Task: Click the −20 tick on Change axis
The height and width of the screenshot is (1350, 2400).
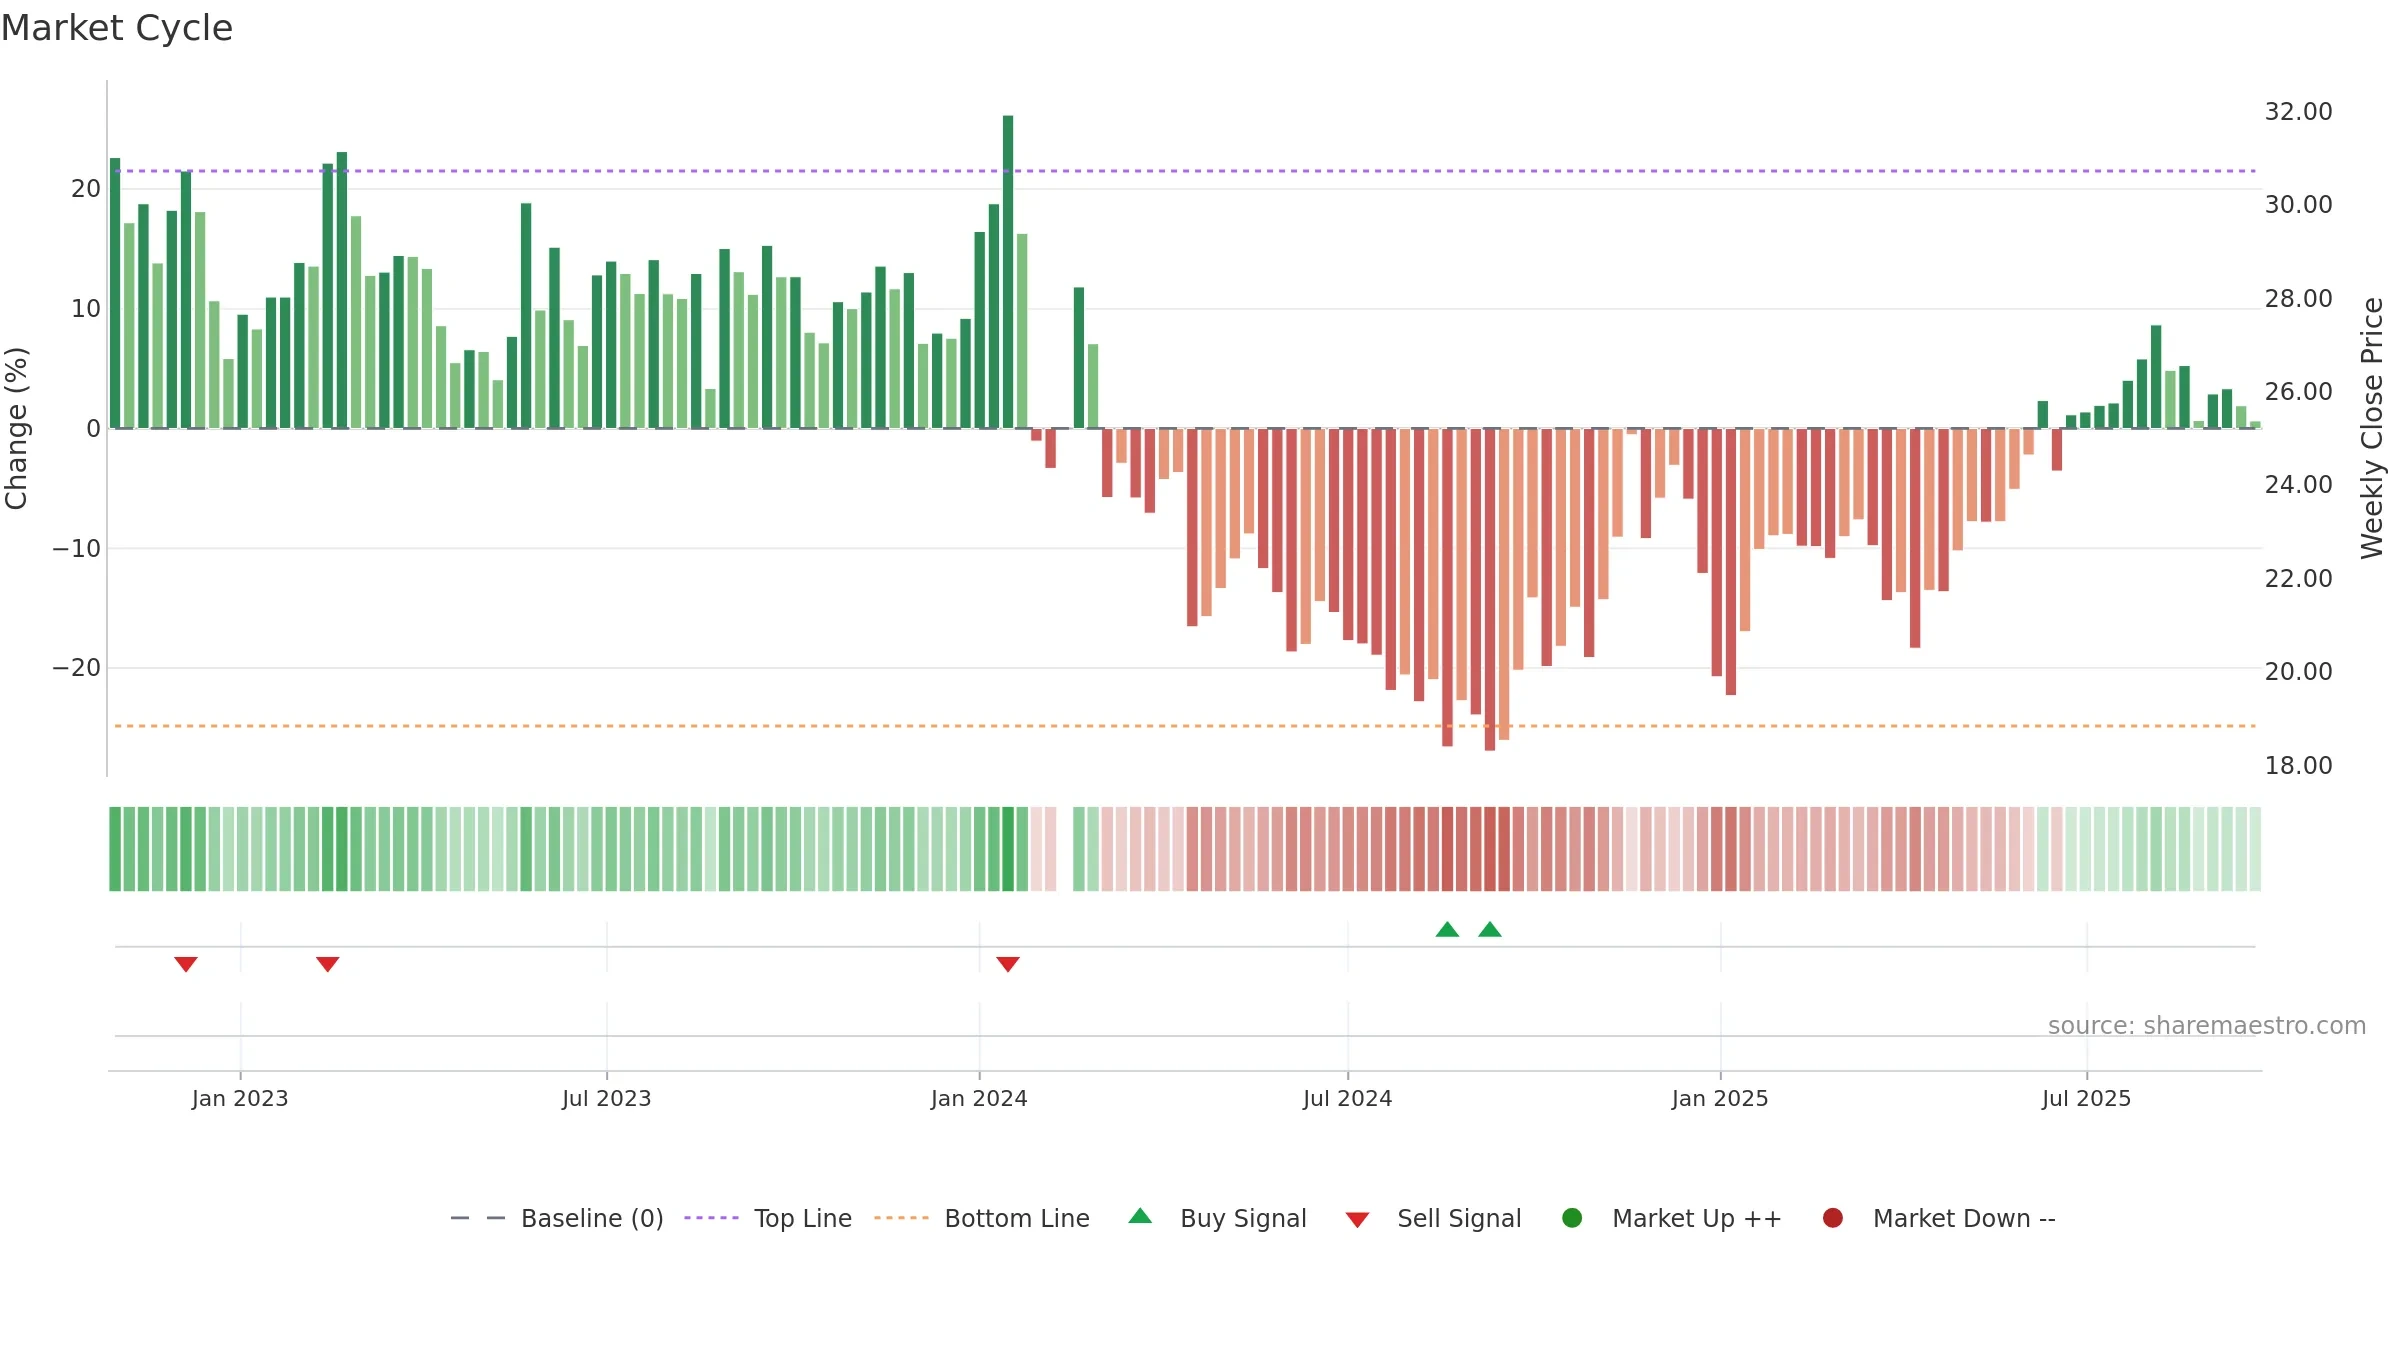Action: (77, 667)
